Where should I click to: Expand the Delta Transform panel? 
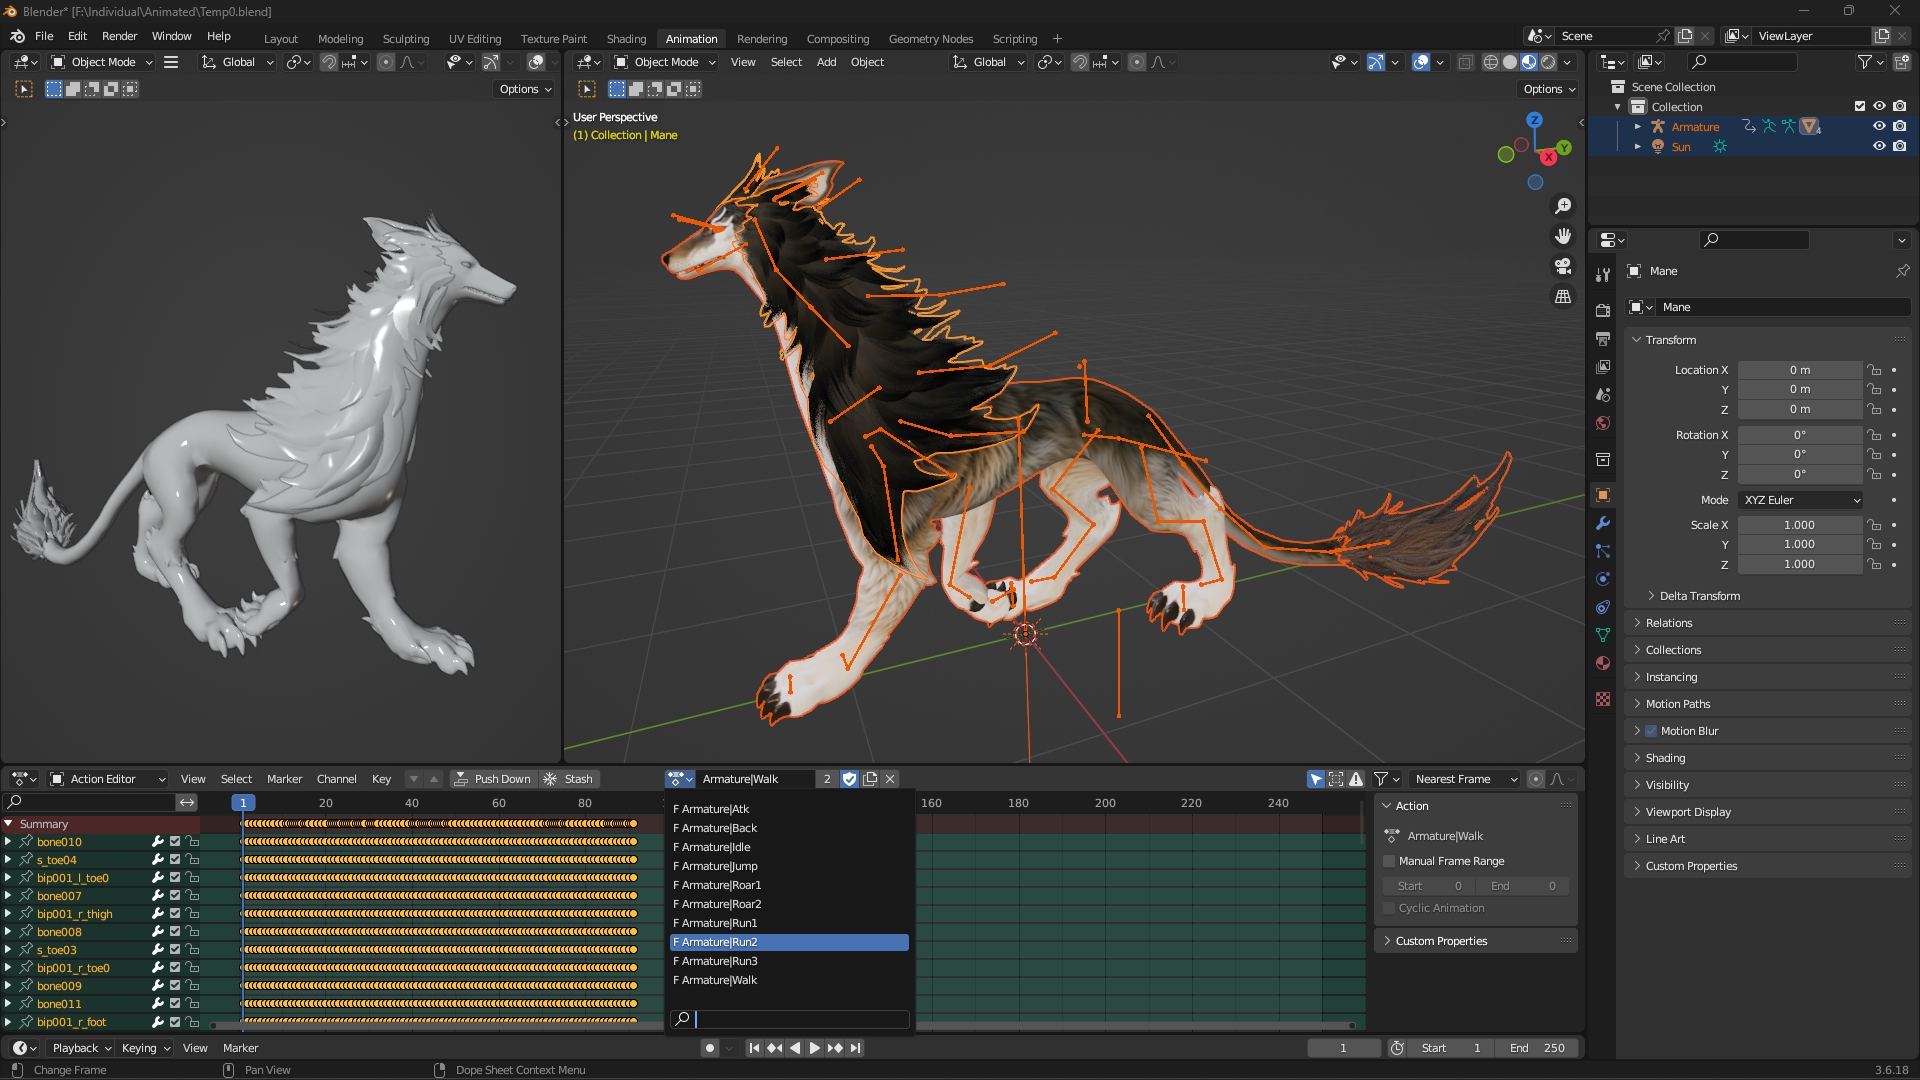[x=1699, y=596]
